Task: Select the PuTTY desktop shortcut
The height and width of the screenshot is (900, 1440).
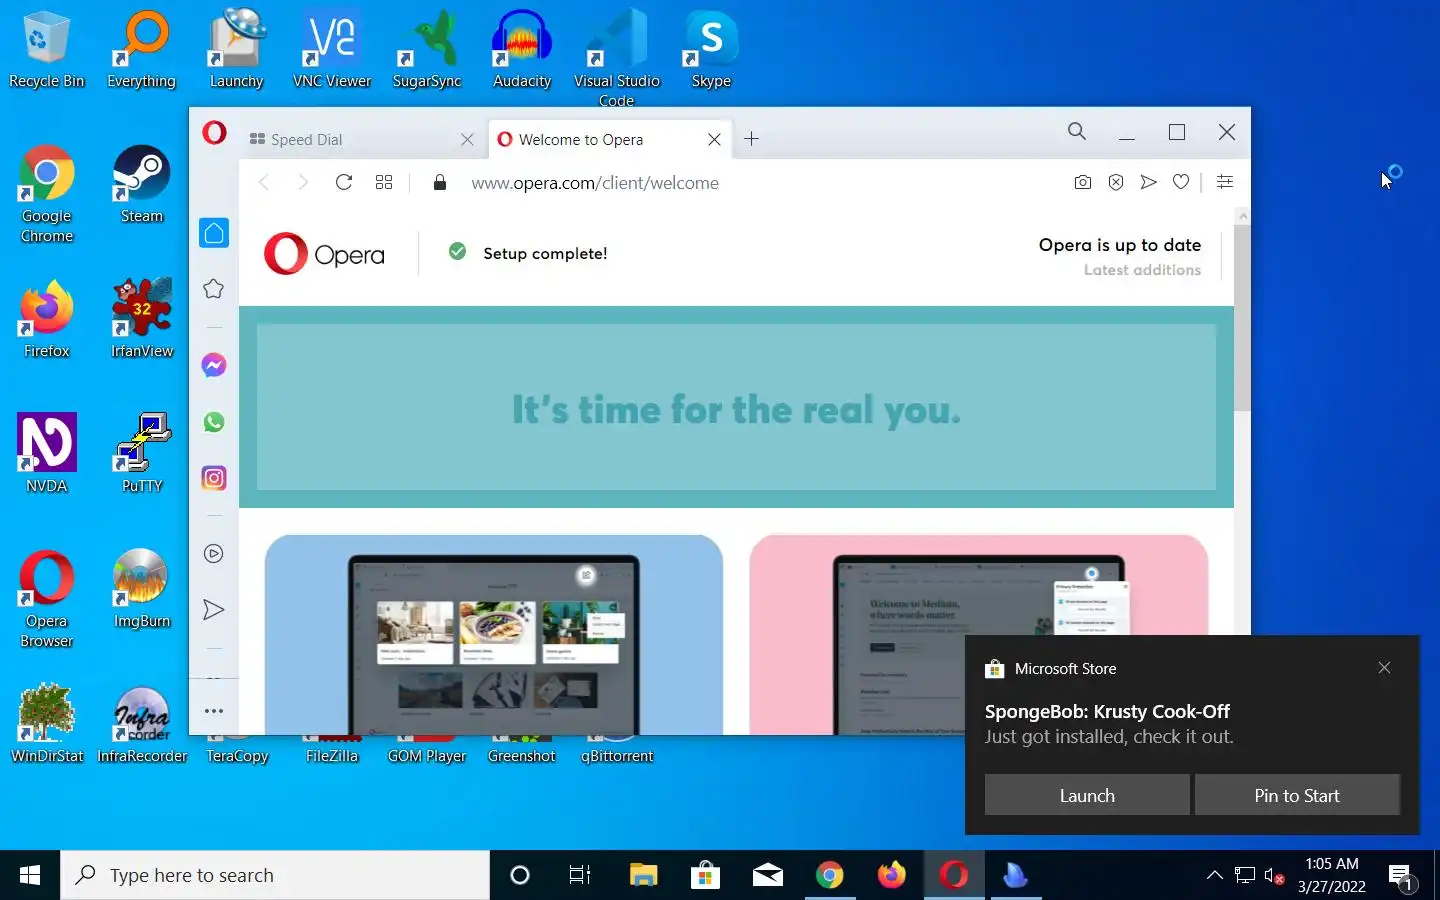Action: [x=142, y=455]
